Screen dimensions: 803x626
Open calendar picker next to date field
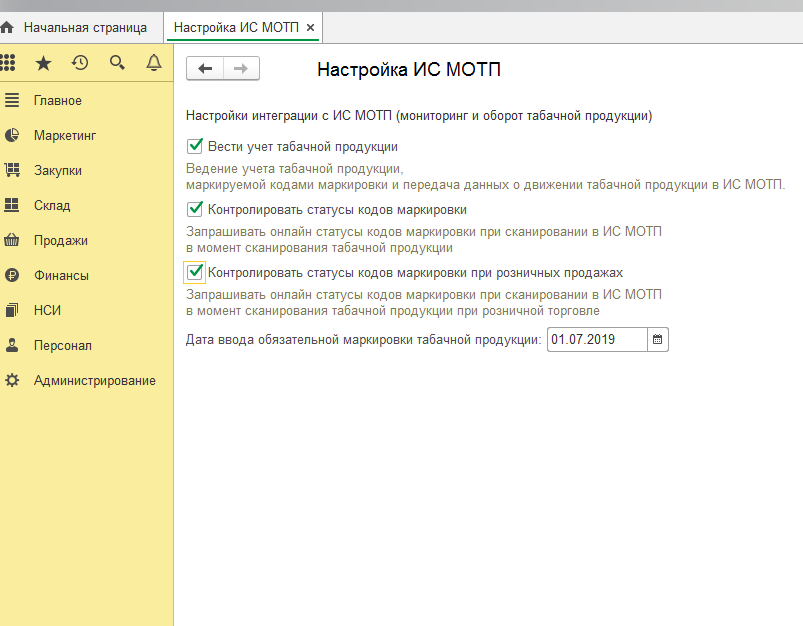[657, 340]
